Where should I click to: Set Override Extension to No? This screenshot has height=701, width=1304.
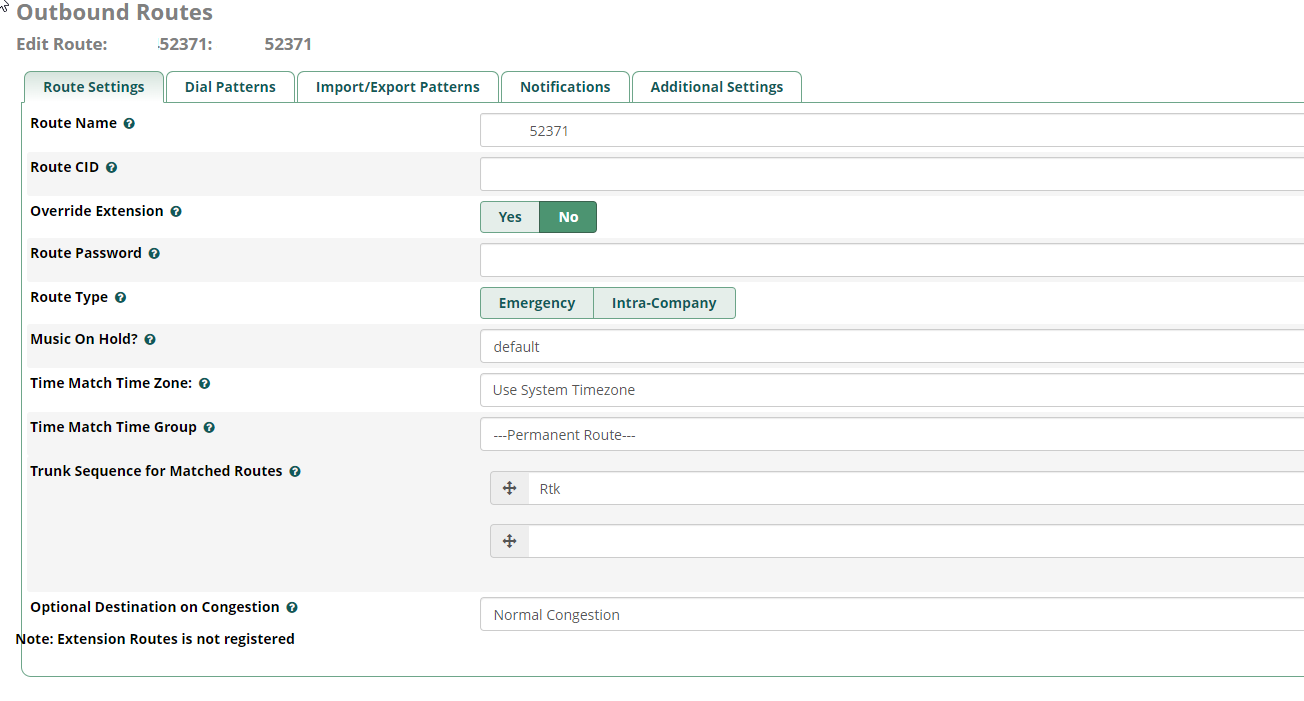tap(568, 217)
